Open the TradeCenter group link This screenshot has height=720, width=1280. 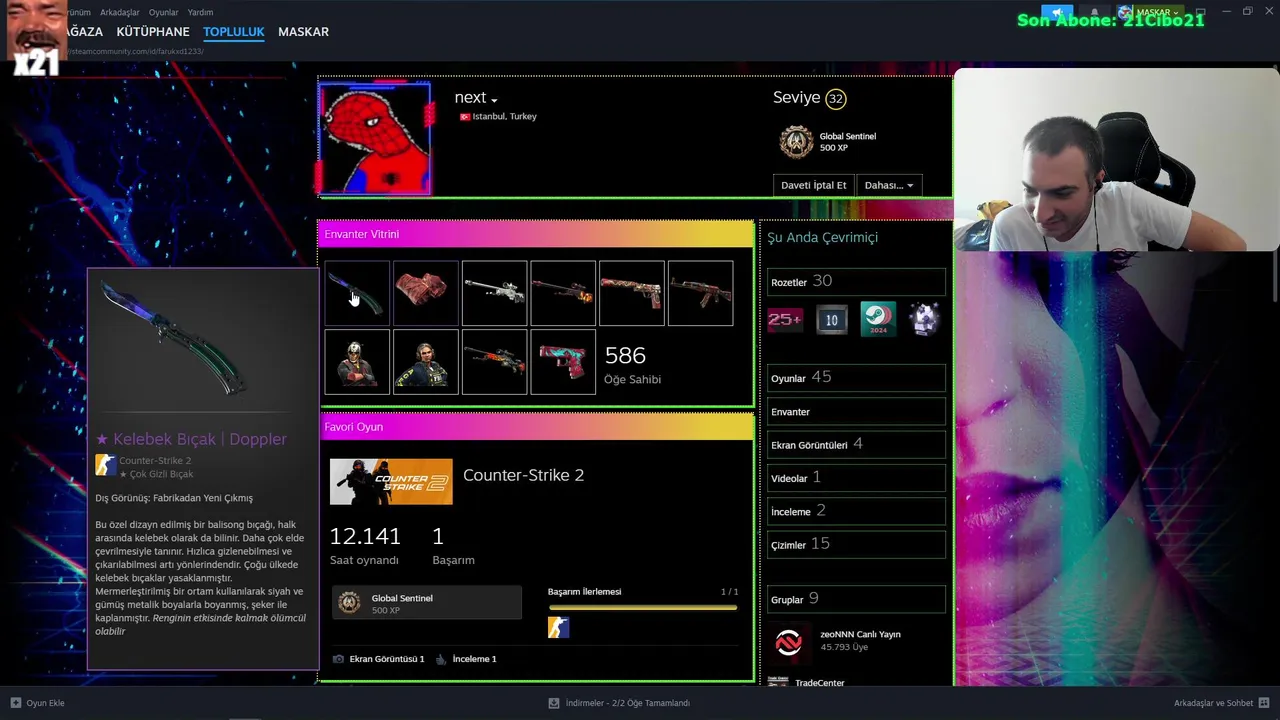[x=820, y=682]
